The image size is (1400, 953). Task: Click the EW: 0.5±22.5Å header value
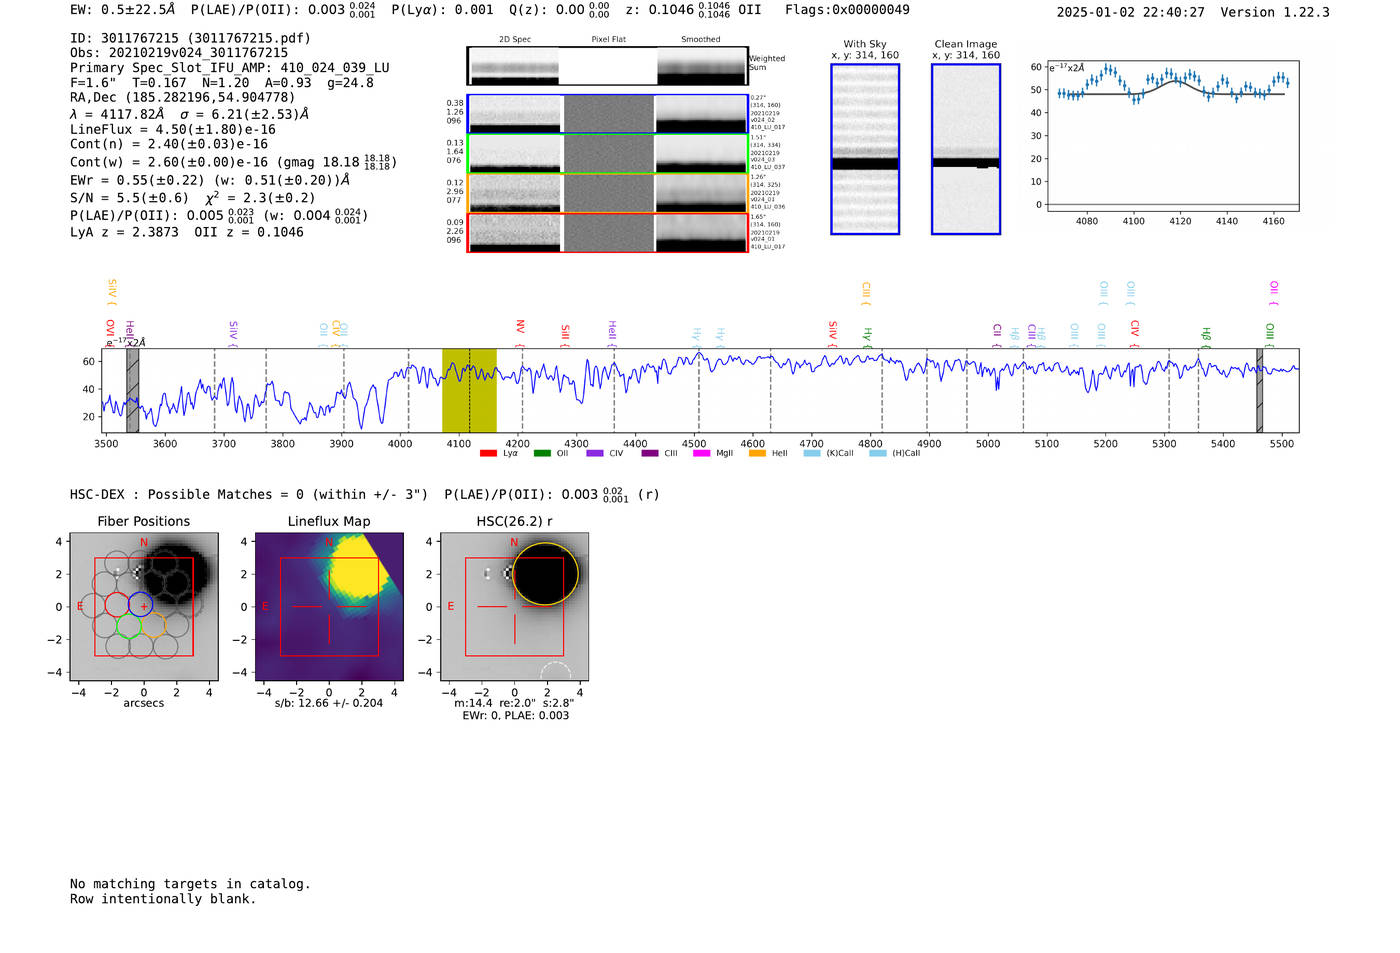pyautogui.click(x=122, y=10)
